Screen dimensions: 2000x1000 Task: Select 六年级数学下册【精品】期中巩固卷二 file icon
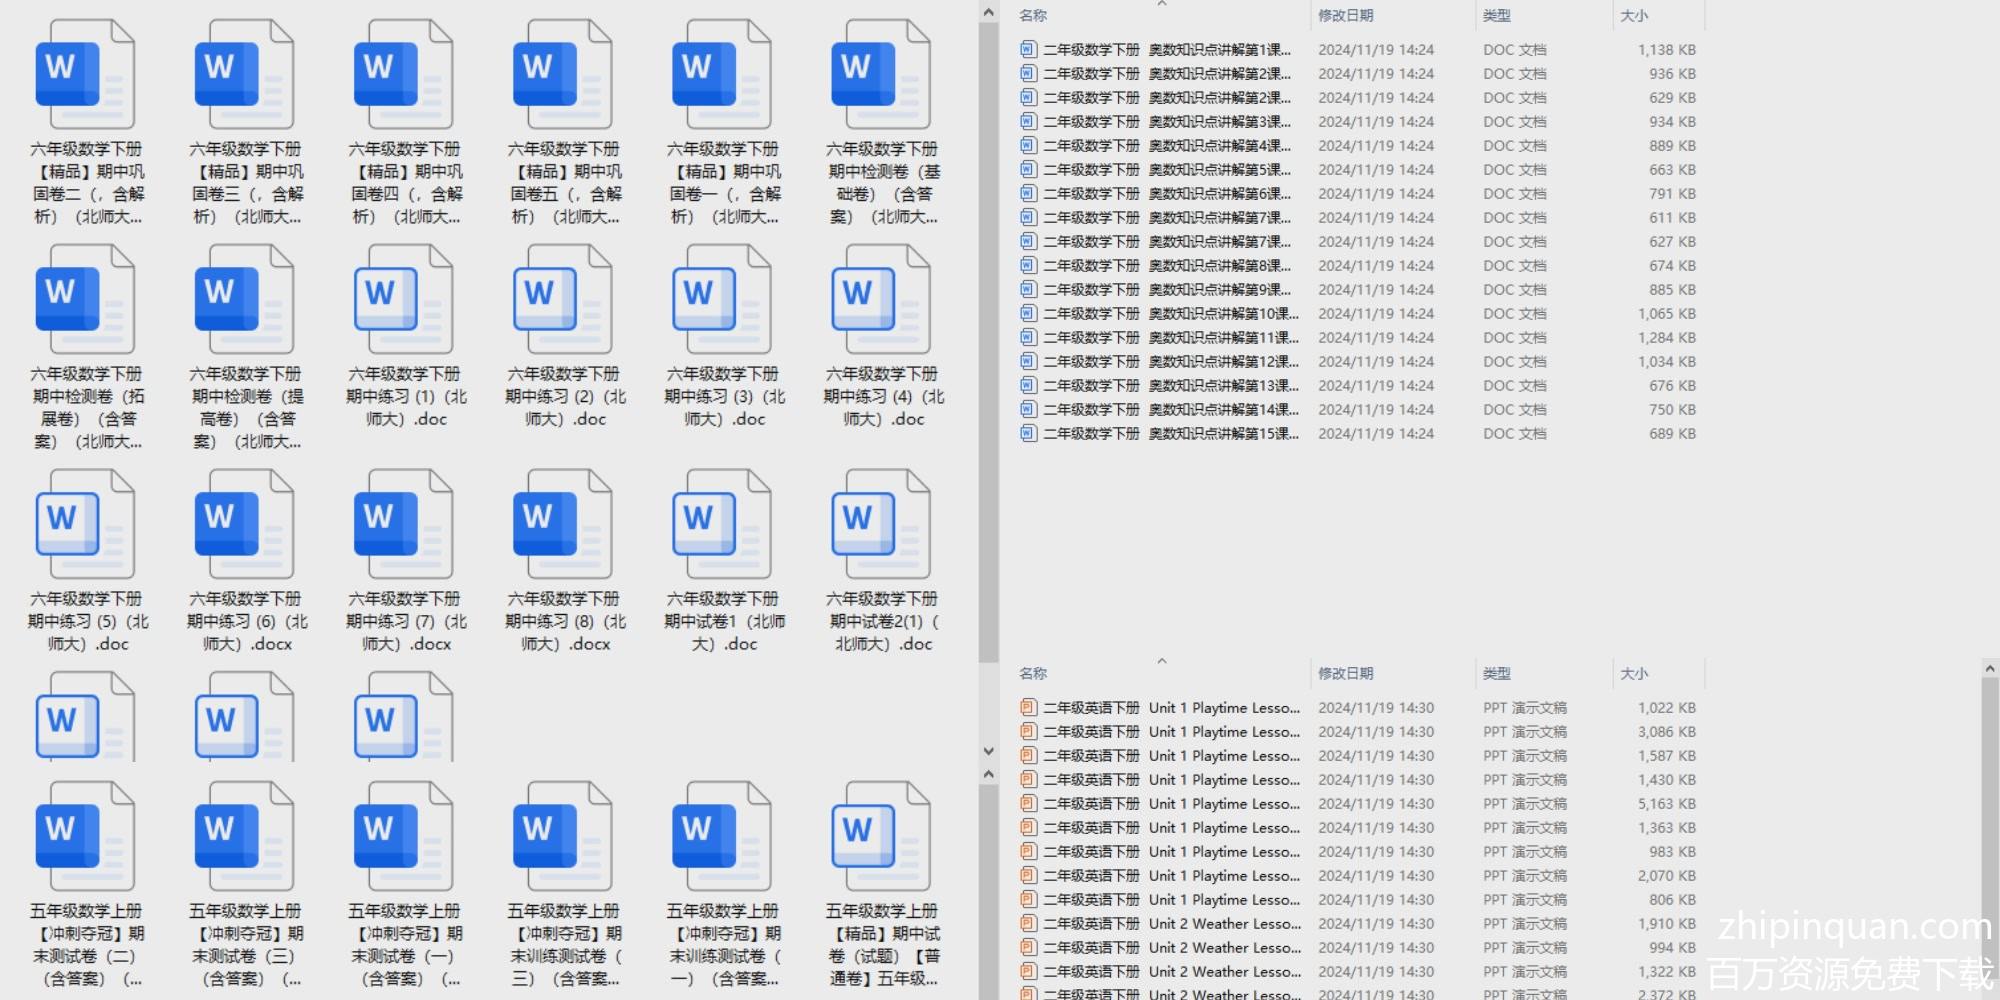85,75
